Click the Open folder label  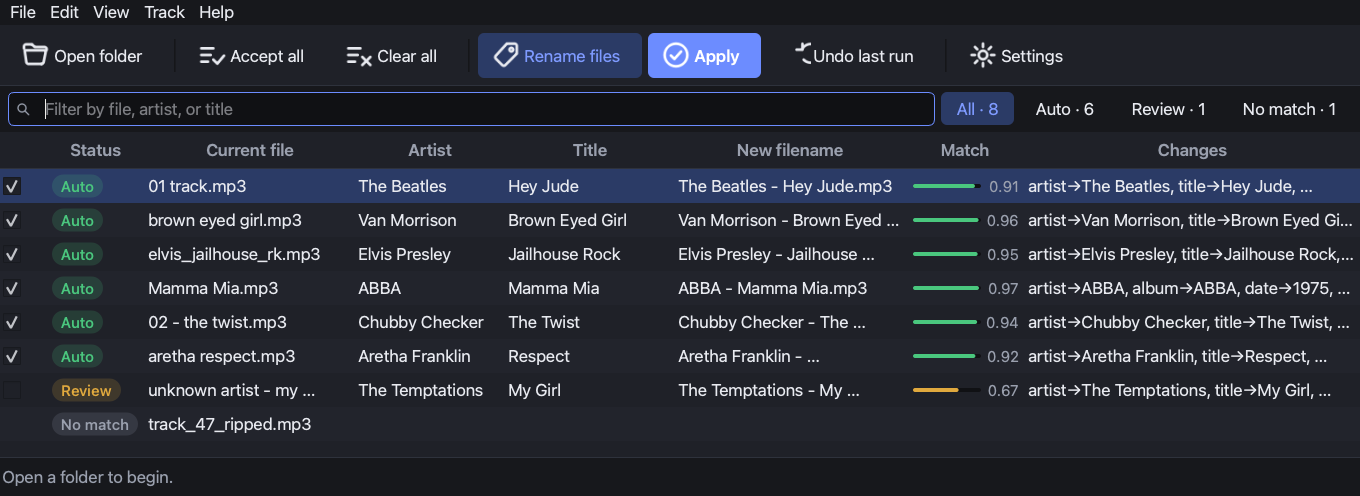tap(98, 56)
